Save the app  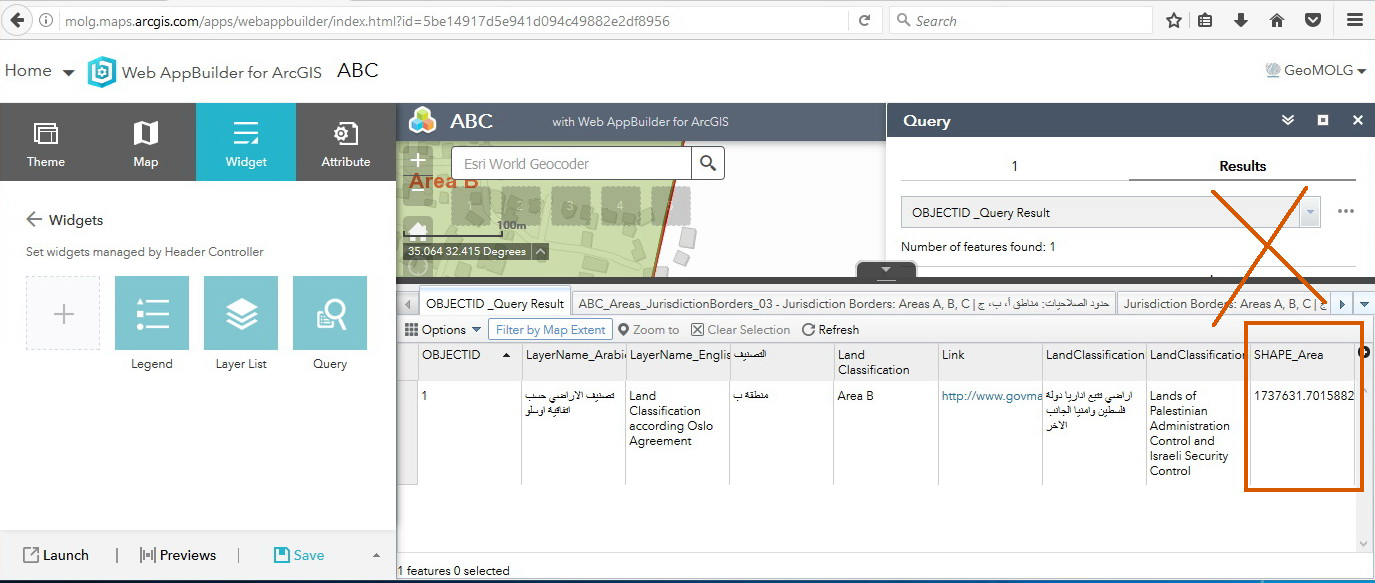pos(299,555)
